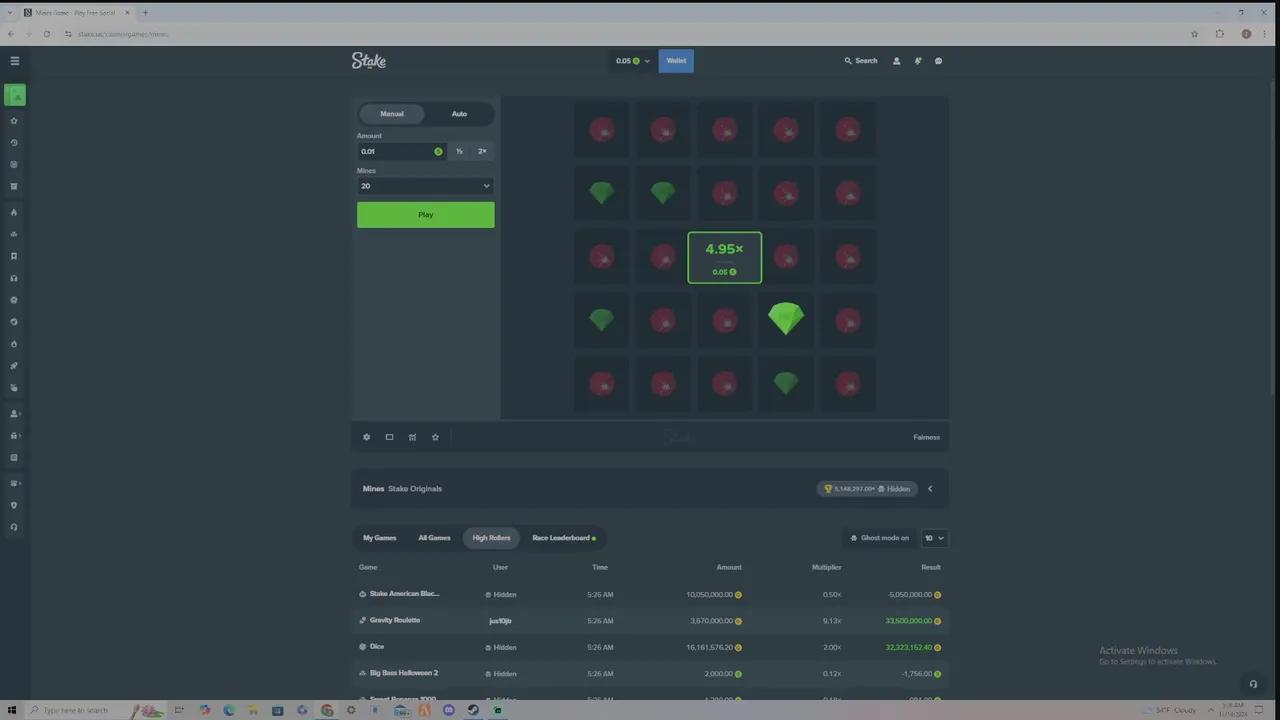
Task: Click the browser address bar
Action: [x=620, y=34]
